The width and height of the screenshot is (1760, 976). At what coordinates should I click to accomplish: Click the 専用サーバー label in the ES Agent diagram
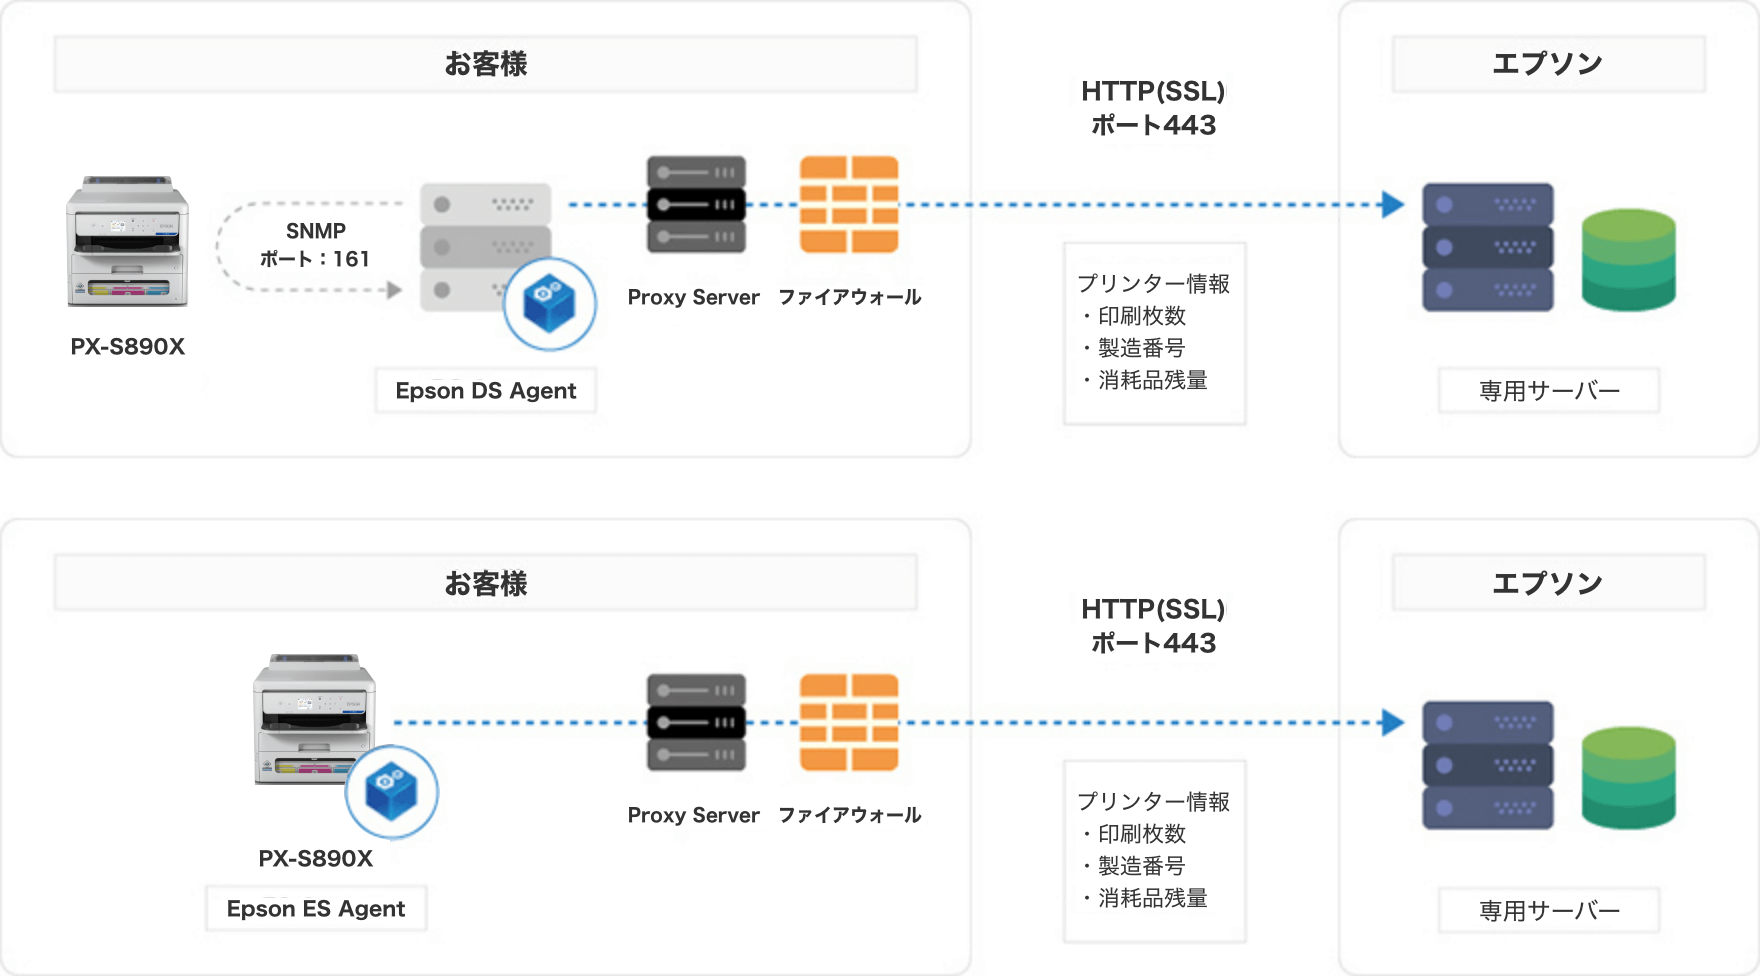(x=1549, y=911)
